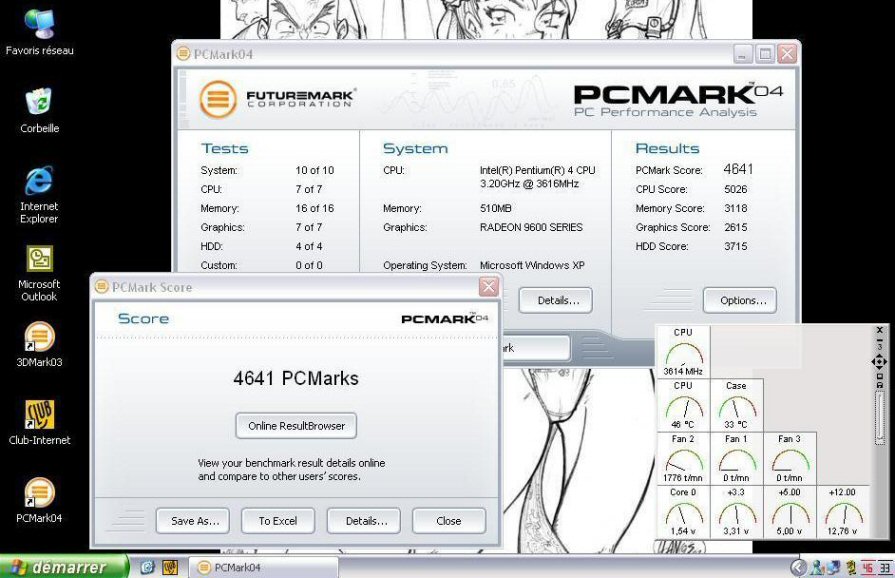Image resolution: width=895 pixels, height=578 pixels.
Task: Click Save As... in the score dialog
Action: [x=193, y=521]
